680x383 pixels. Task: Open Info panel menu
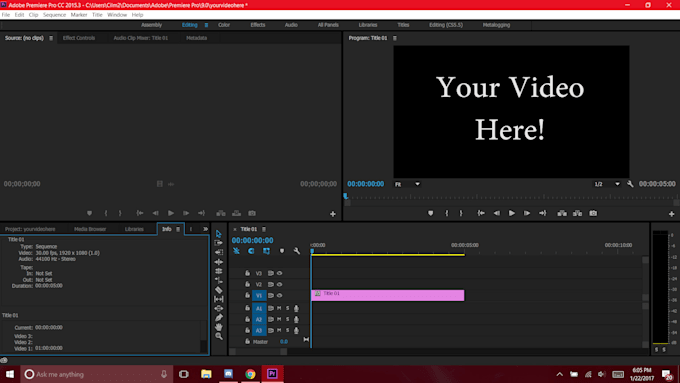tap(178, 229)
